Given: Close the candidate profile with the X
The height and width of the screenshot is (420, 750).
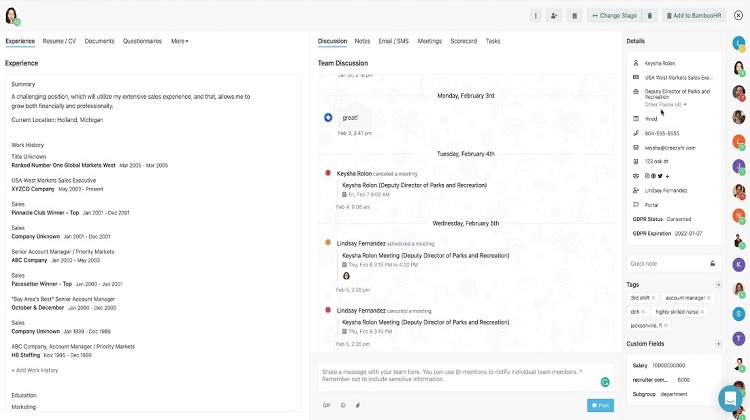Looking at the screenshot, I should (x=739, y=16).
